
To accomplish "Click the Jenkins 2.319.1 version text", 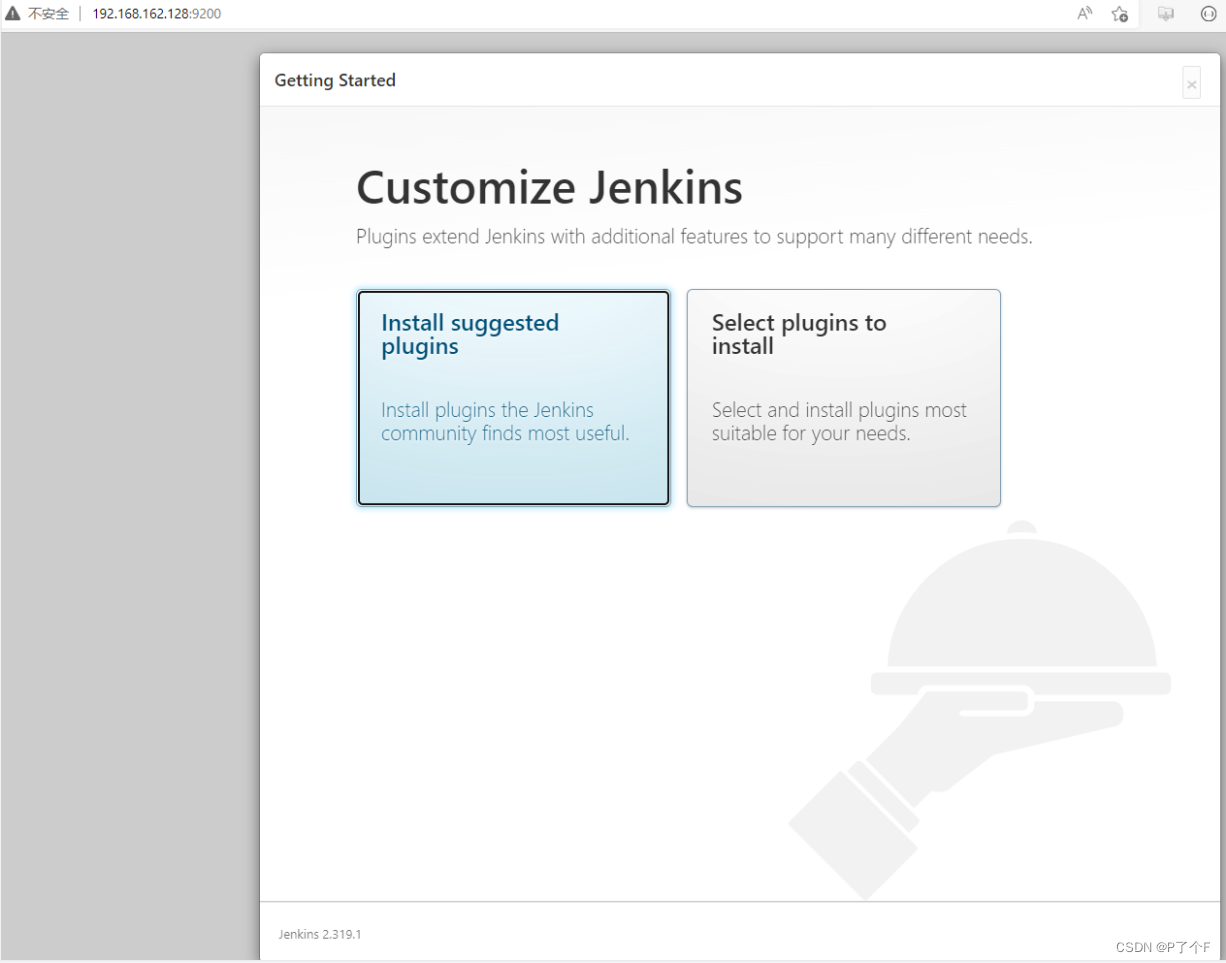I will point(320,934).
